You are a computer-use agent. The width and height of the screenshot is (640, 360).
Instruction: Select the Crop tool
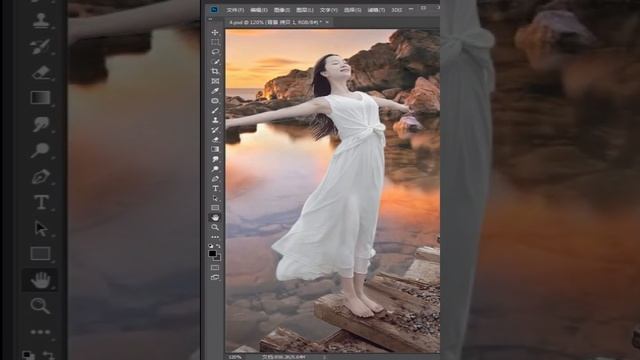pyautogui.click(x=215, y=71)
